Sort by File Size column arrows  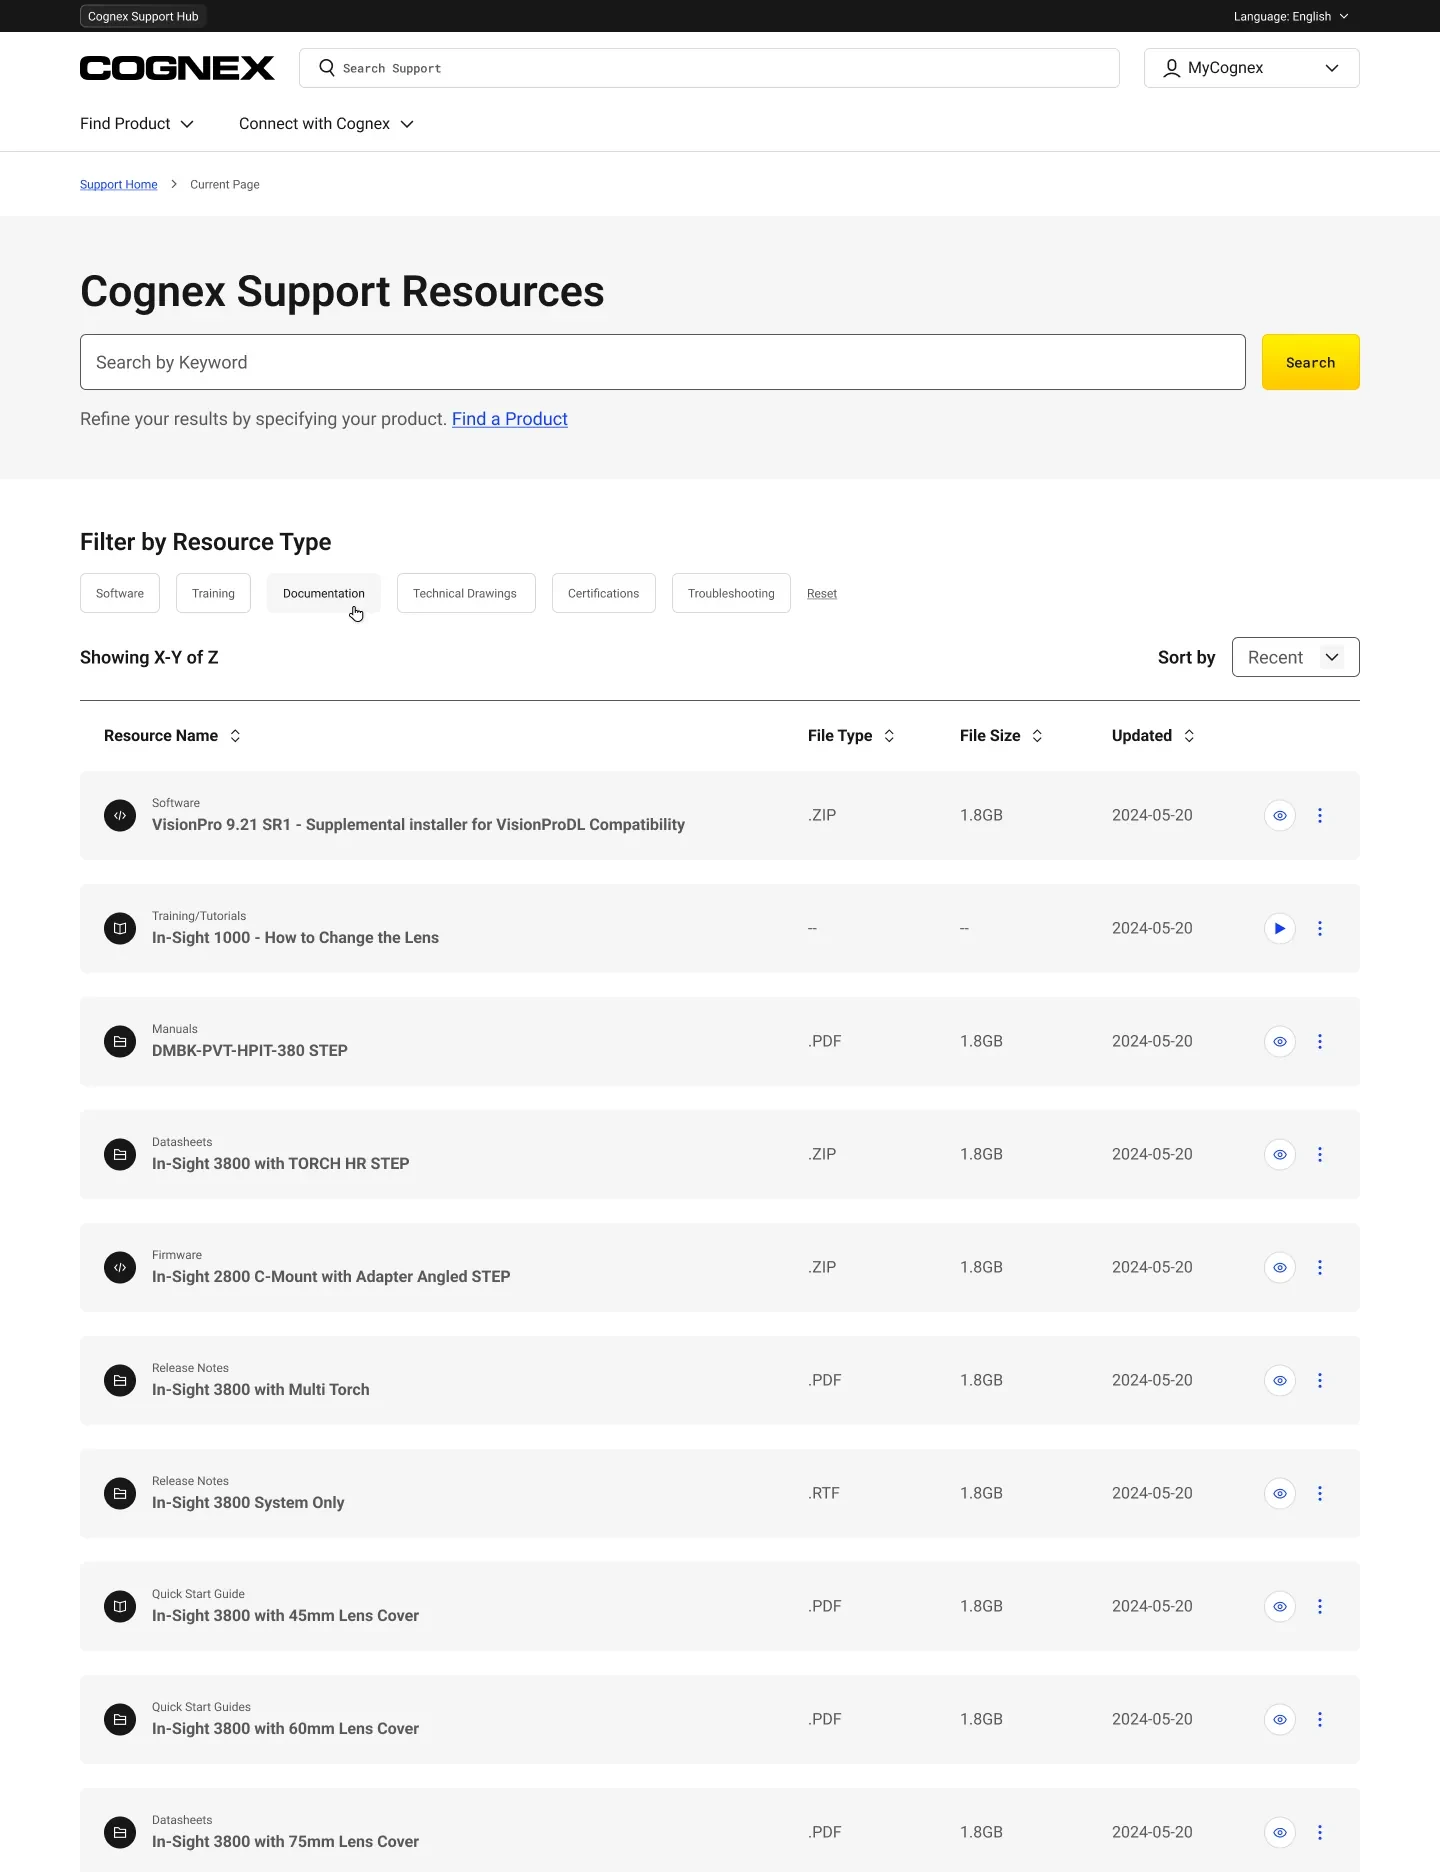[1037, 736]
